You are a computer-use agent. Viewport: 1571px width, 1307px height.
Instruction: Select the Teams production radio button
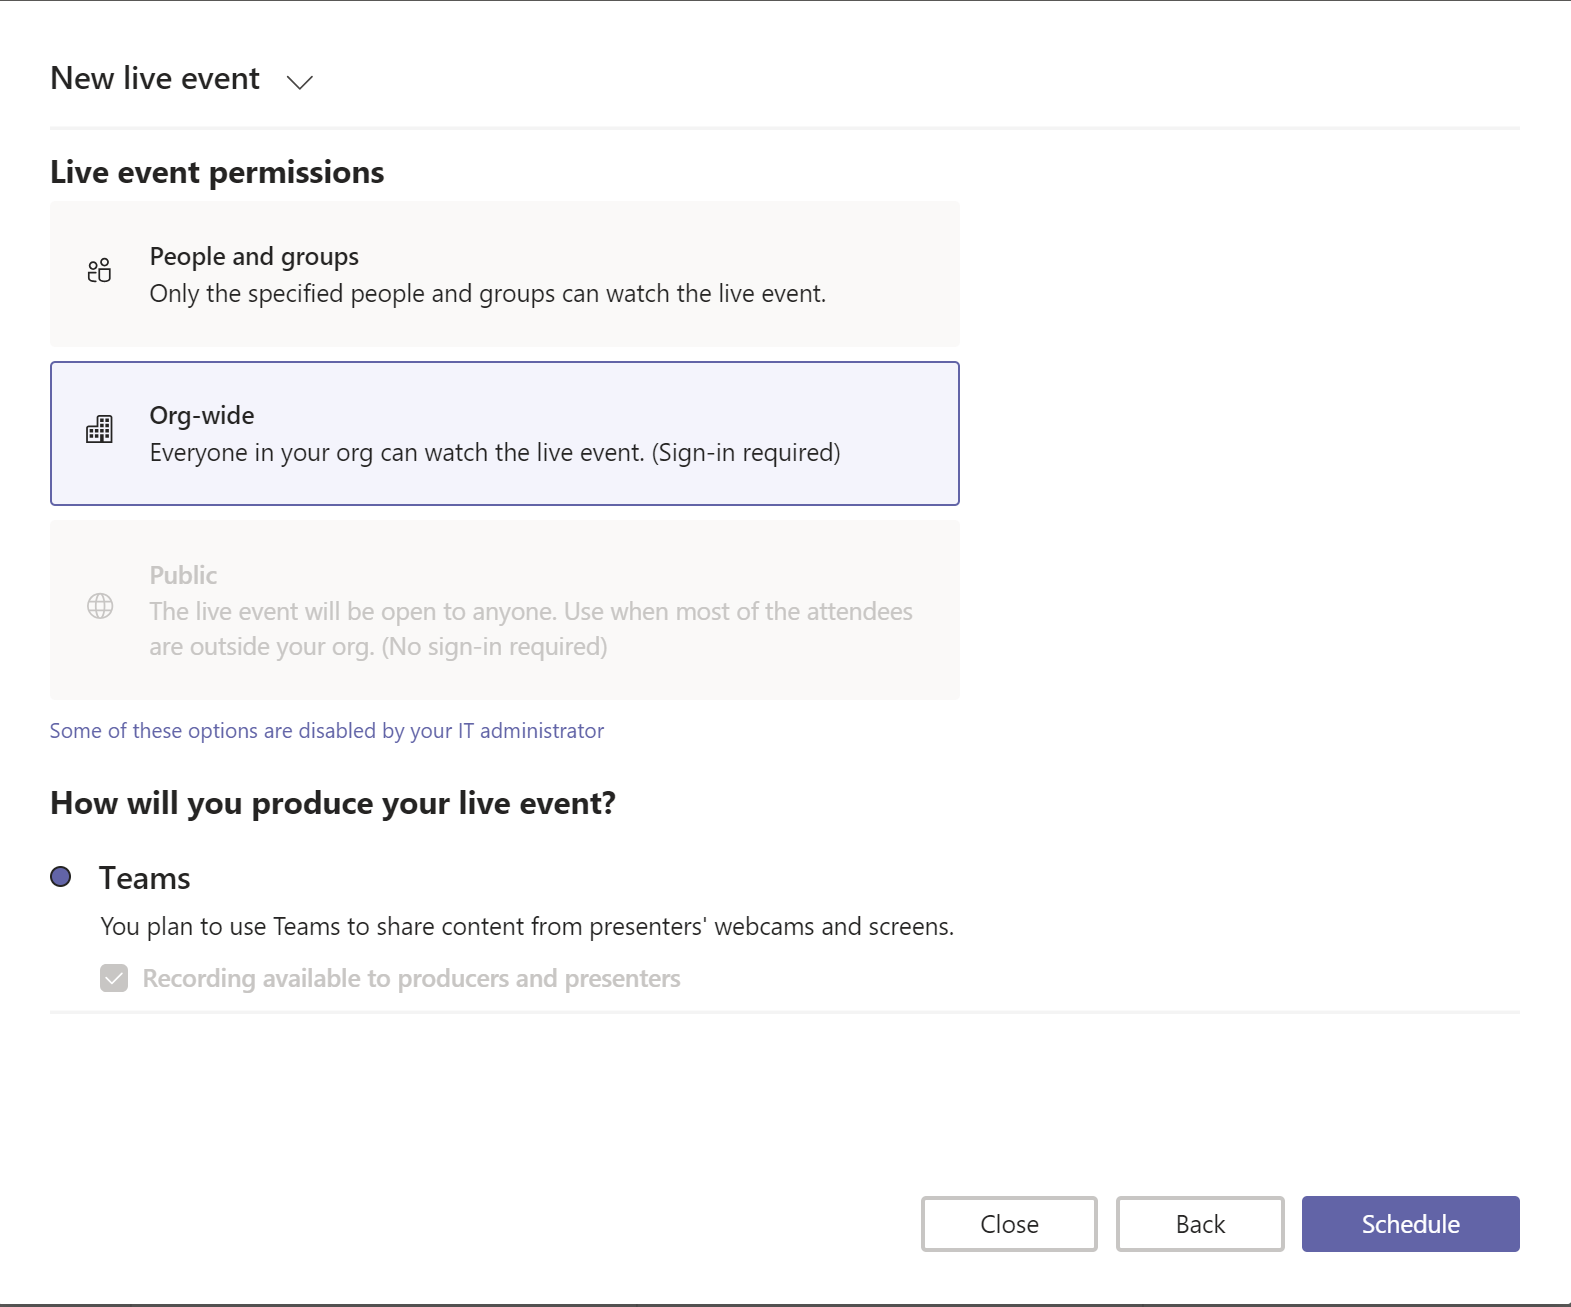(x=61, y=877)
